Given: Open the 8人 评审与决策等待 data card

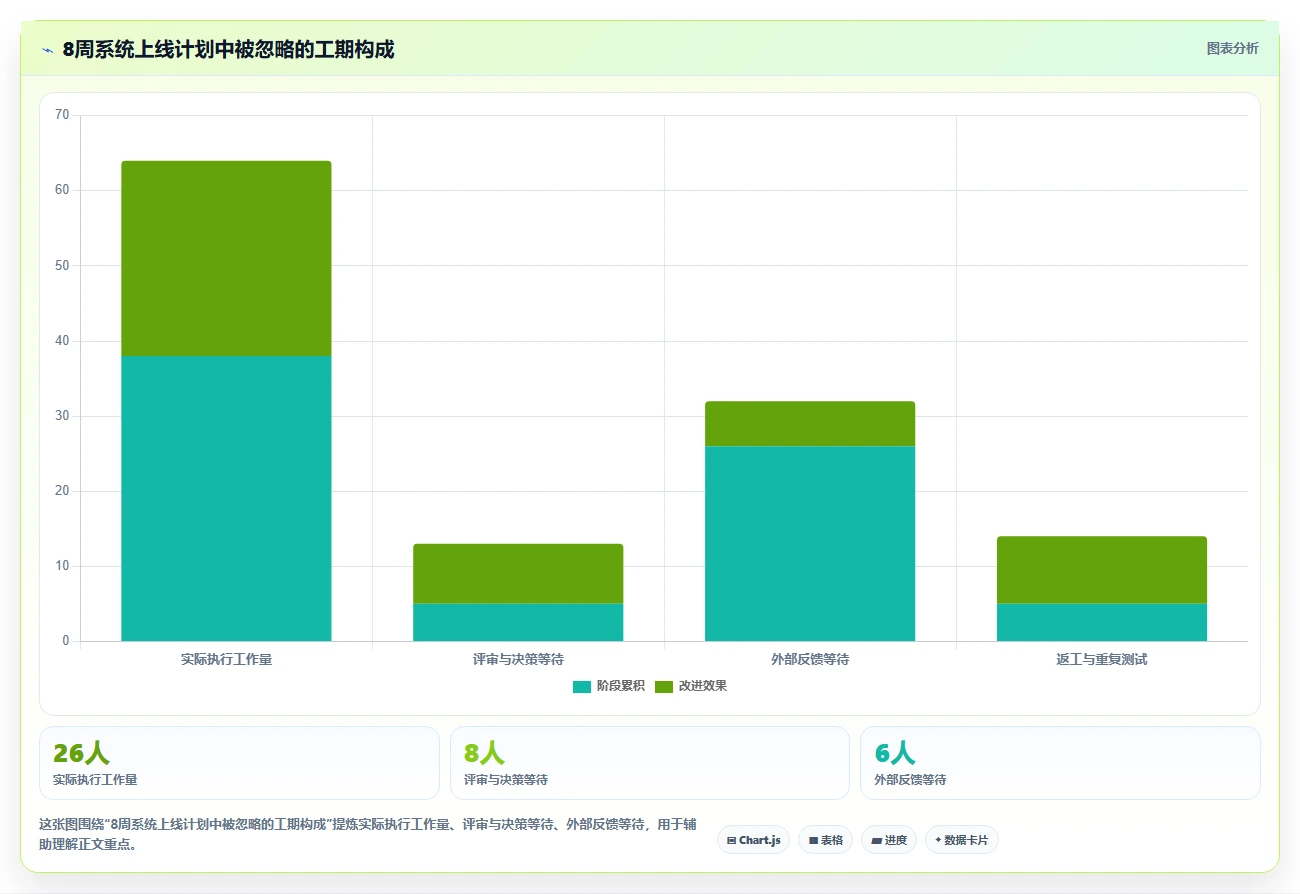Looking at the screenshot, I should 650,763.
